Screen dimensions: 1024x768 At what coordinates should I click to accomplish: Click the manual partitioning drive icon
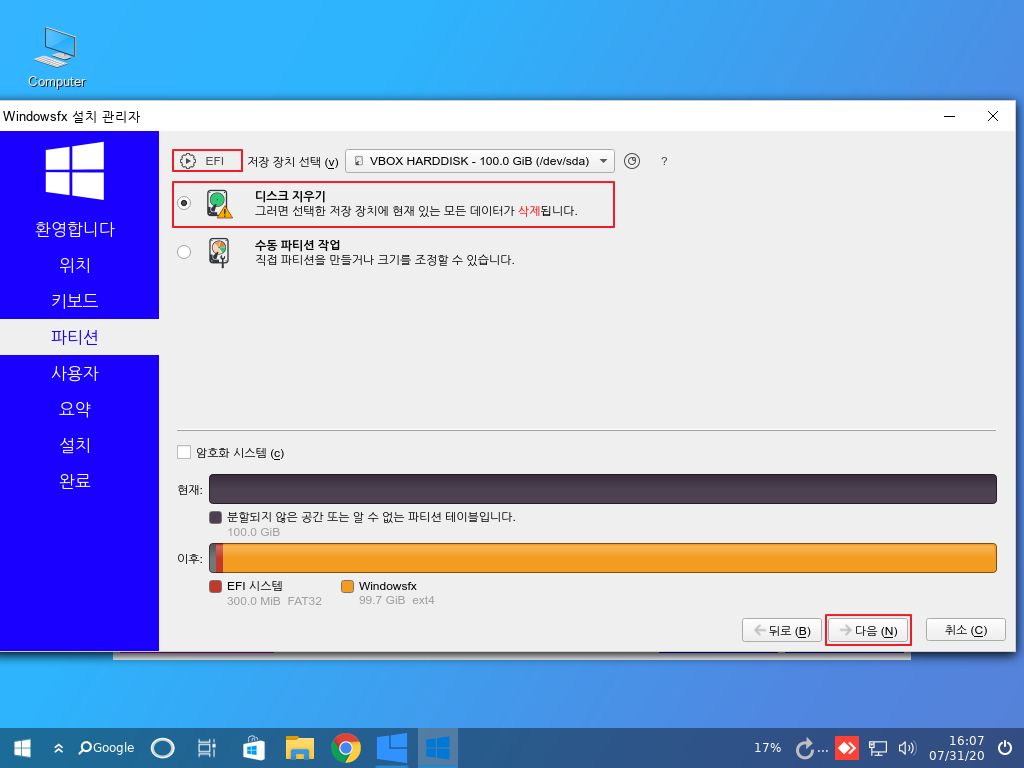pyautogui.click(x=219, y=253)
